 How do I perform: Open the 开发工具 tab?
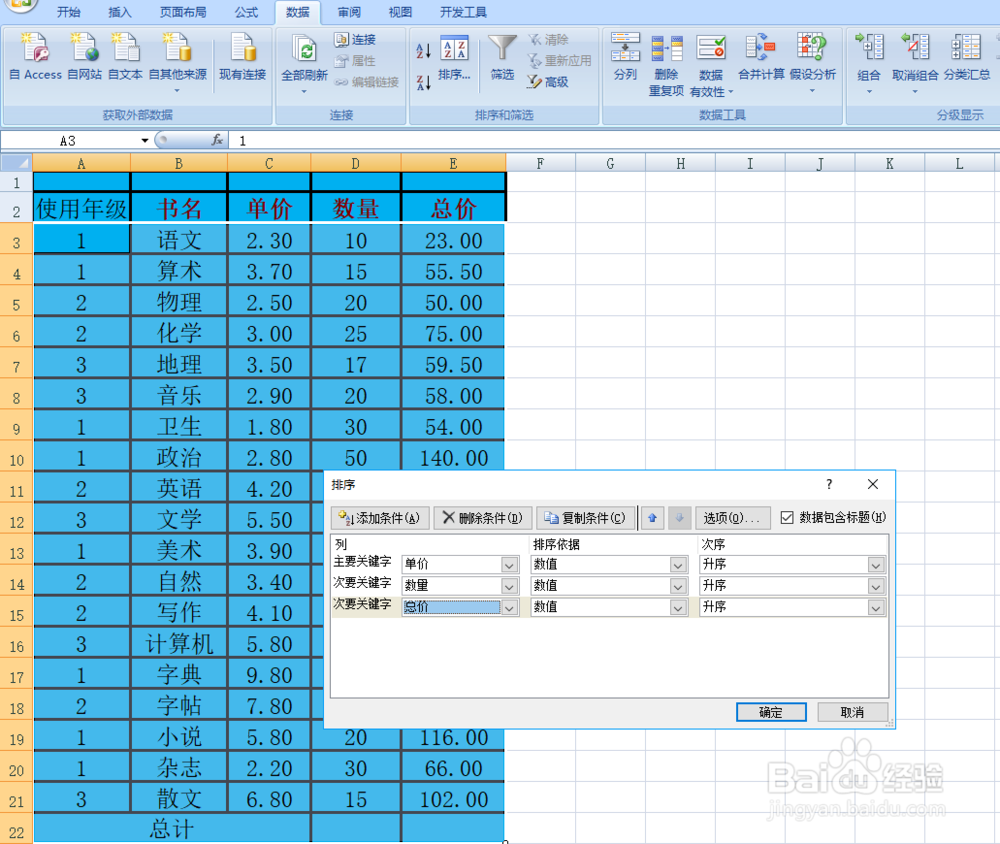[x=463, y=12]
